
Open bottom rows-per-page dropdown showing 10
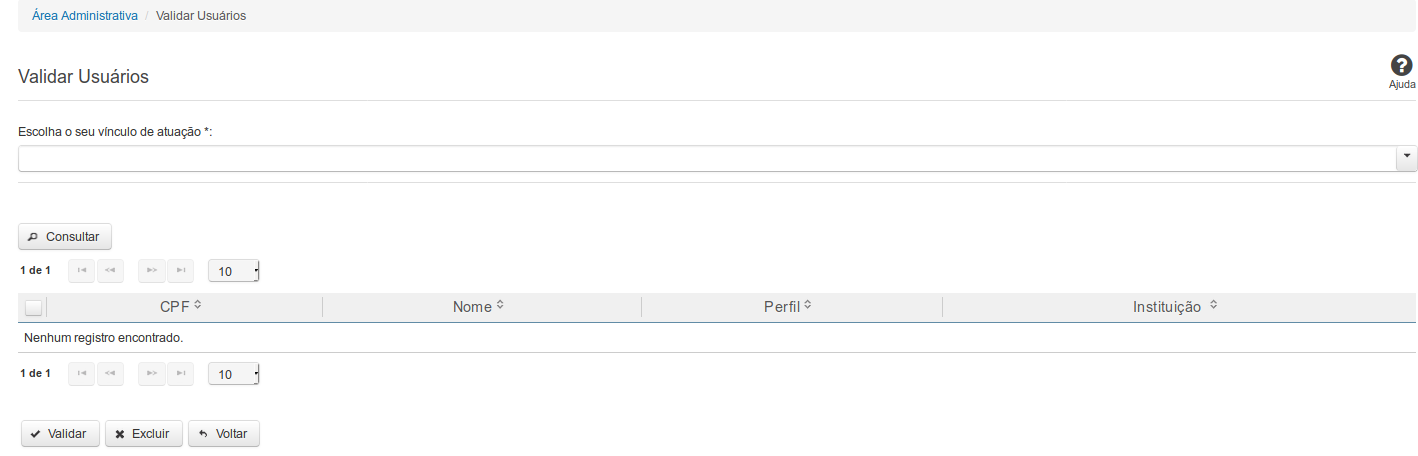click(x=234, y=374)
